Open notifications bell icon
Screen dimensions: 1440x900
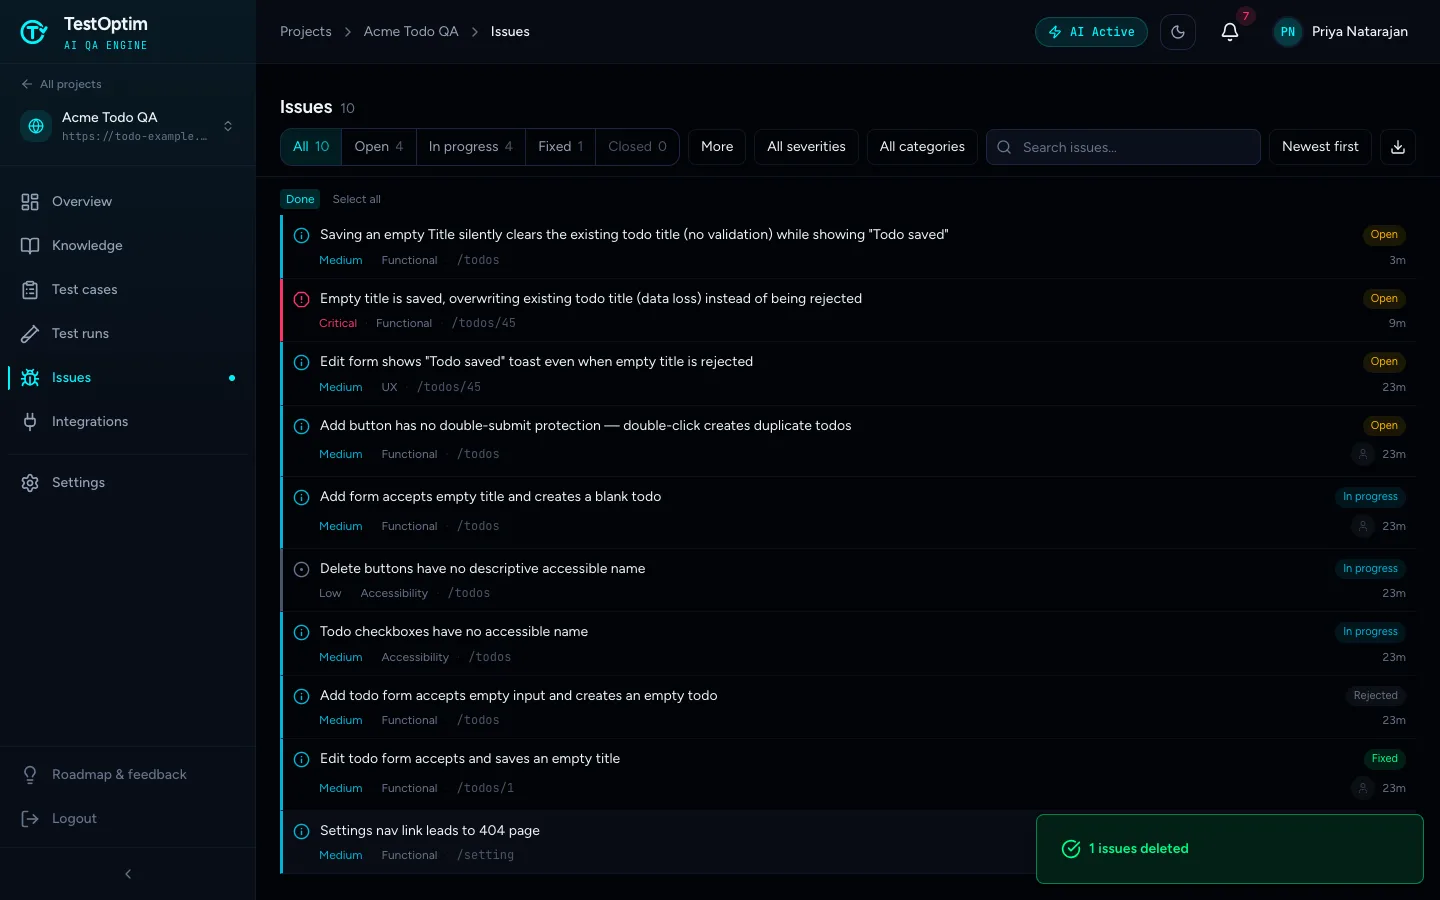[x=1230, y=32]
